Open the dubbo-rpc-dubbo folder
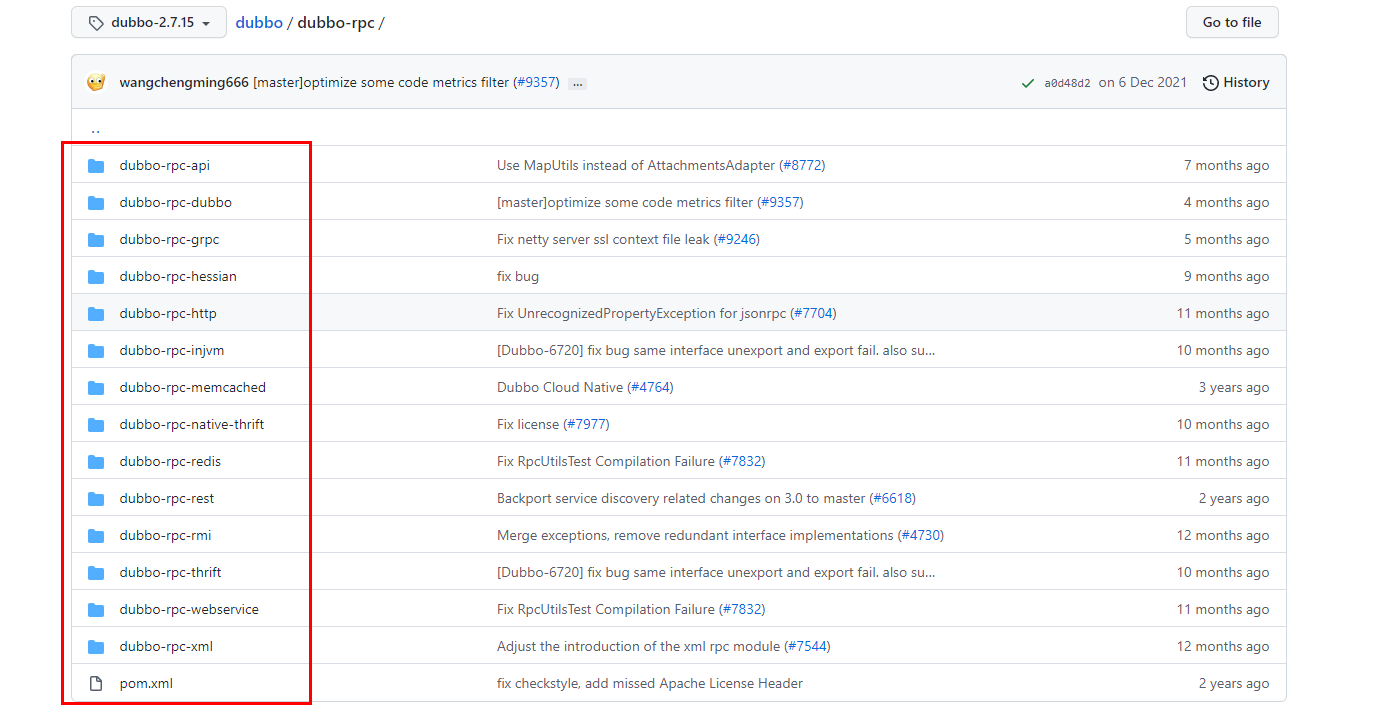 [175, 202]
